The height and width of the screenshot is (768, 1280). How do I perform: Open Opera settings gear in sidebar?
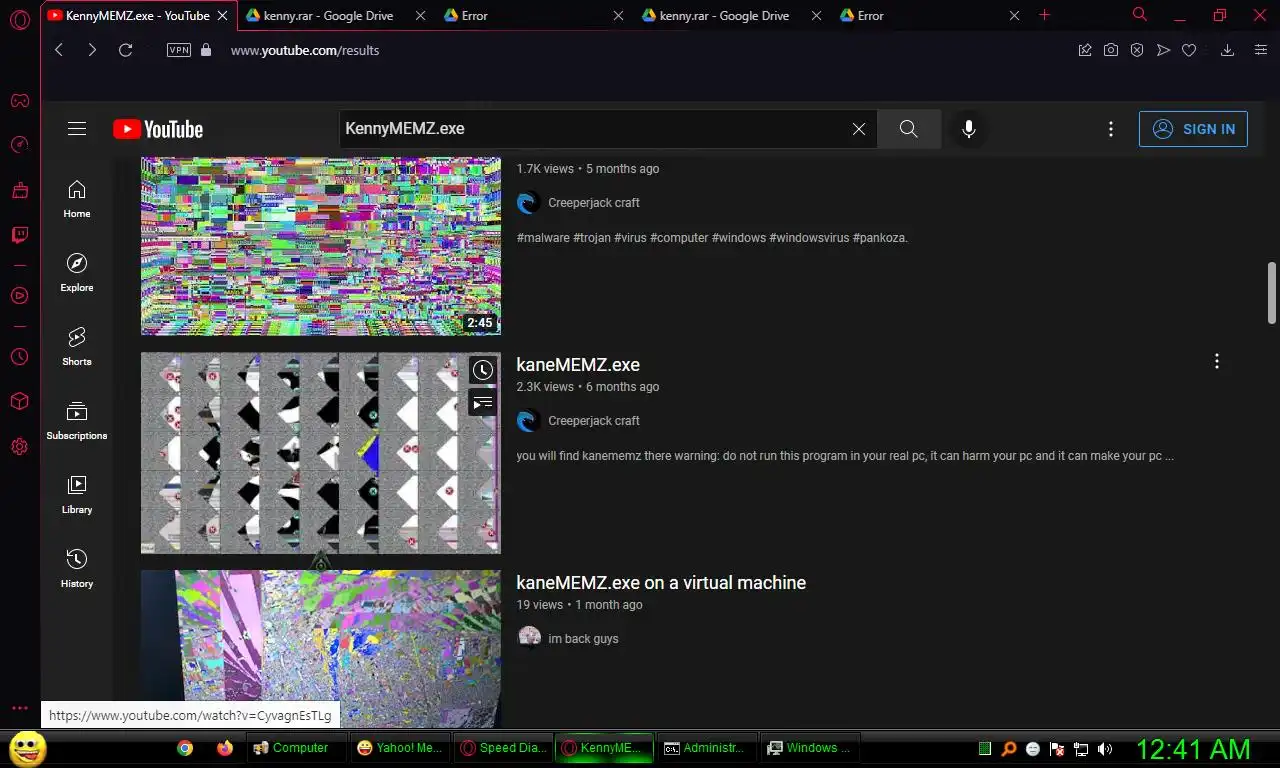click(19, 446)
